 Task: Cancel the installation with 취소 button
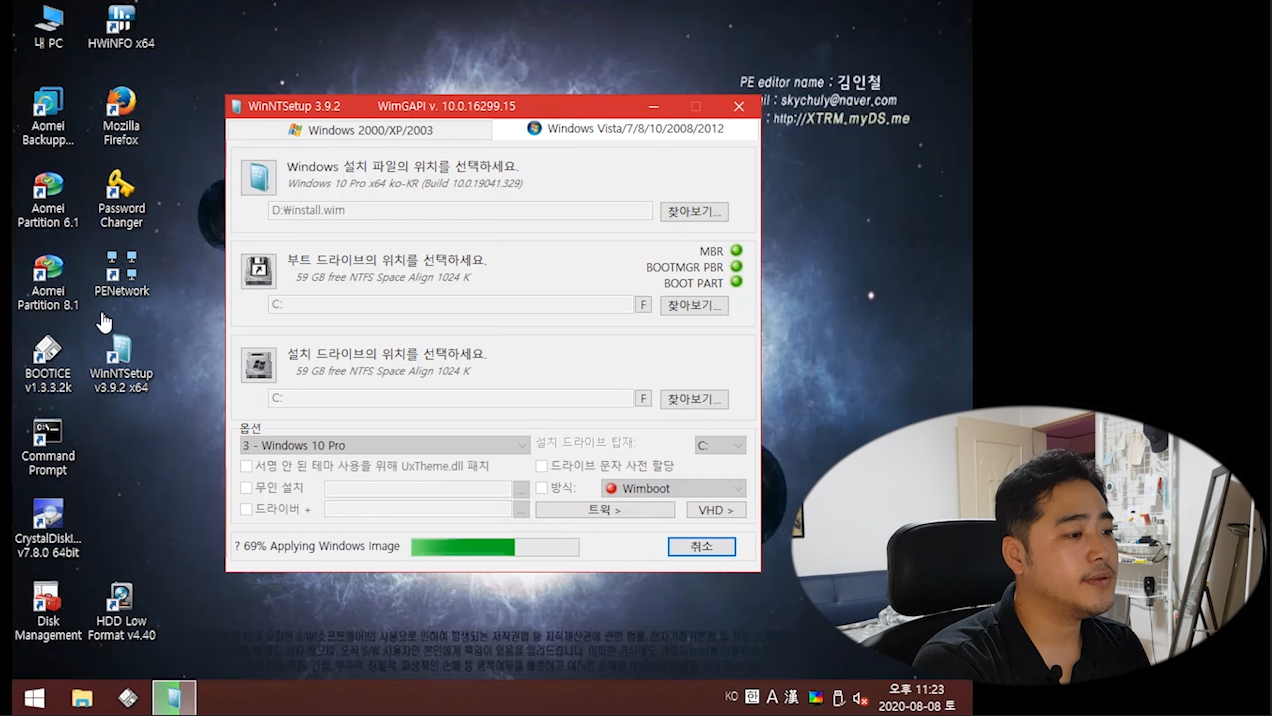(702, 547)
